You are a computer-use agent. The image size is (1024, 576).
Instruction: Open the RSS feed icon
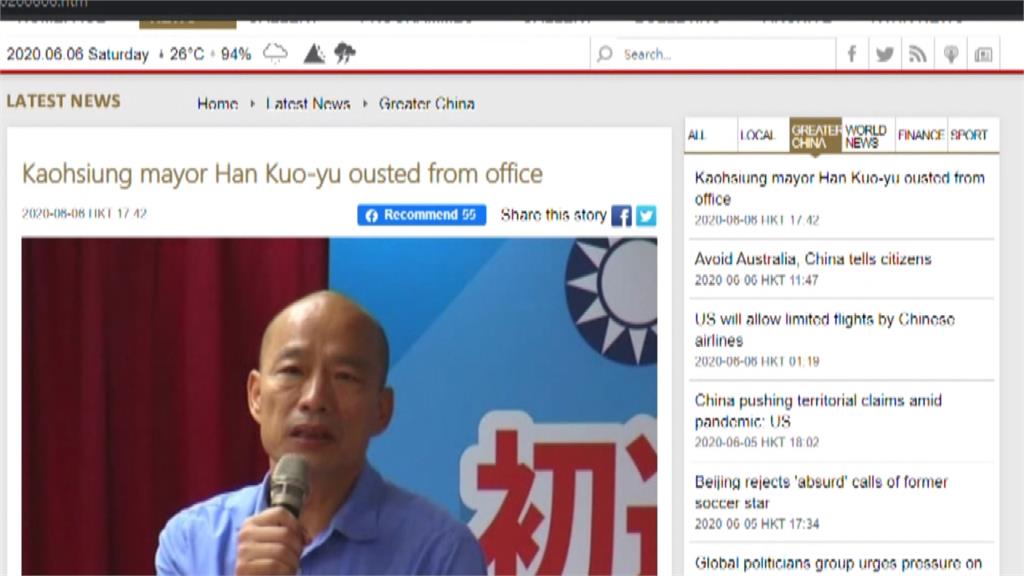point(918,54)
